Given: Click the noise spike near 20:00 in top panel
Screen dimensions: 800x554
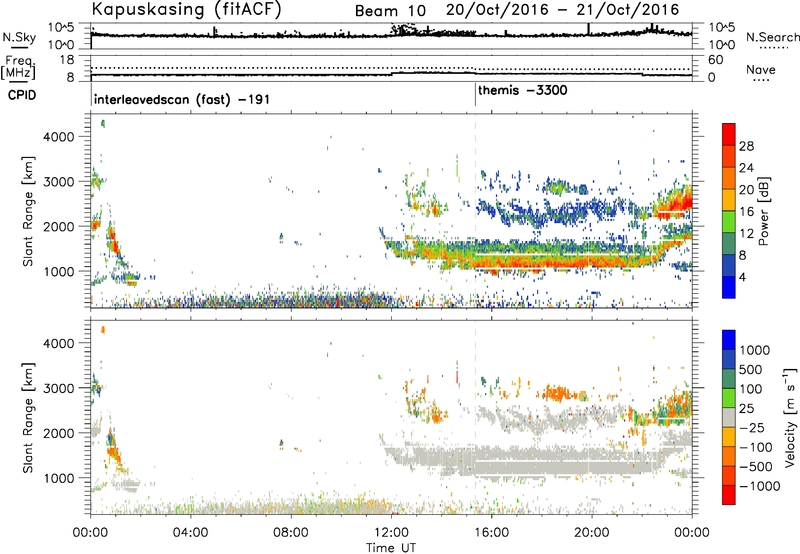Looking at the screenshot, I should [x=588, y=29].
